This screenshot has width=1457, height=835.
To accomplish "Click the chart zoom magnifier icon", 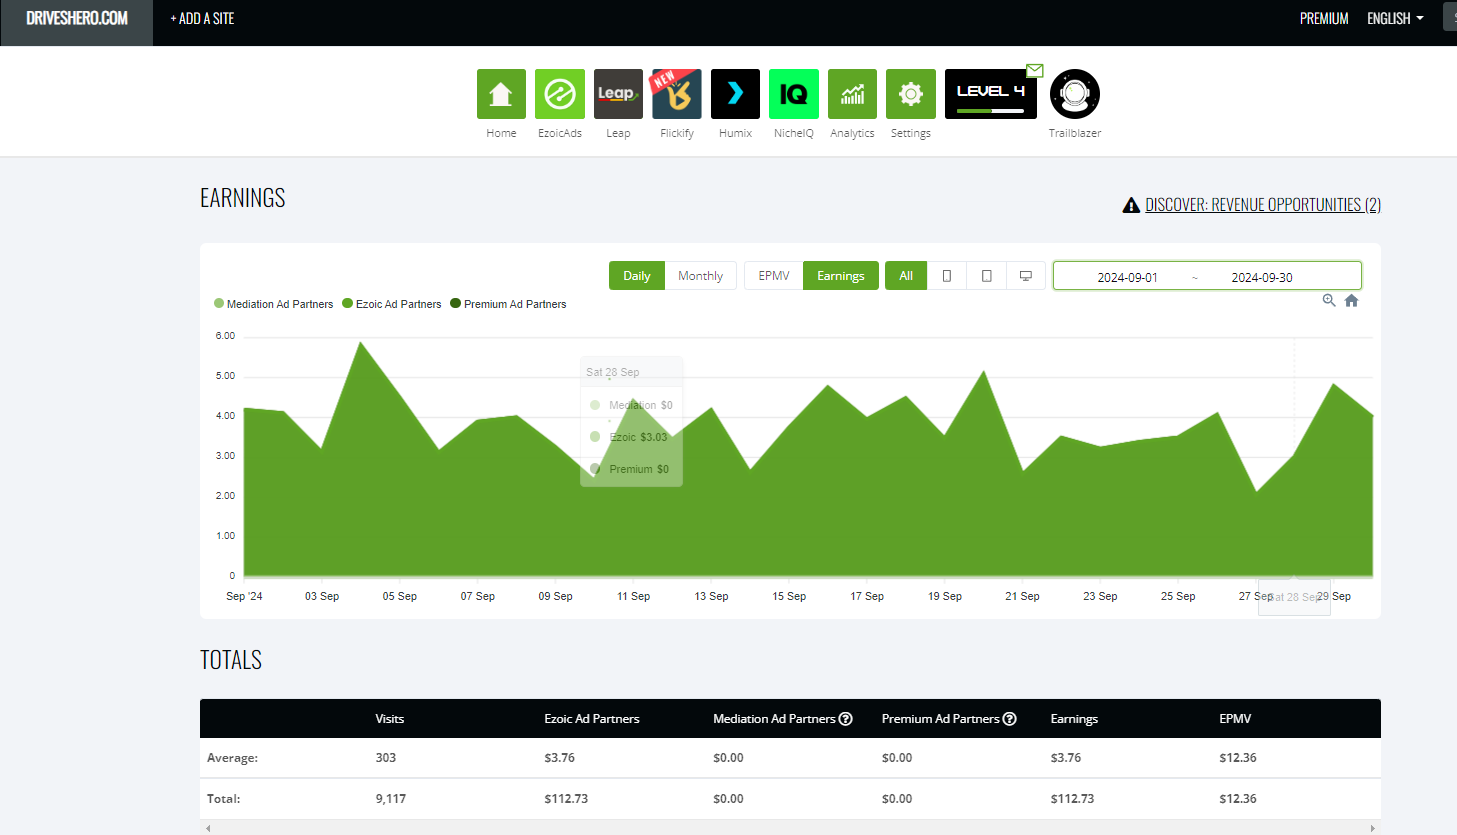I will (x=1329, y=300).
